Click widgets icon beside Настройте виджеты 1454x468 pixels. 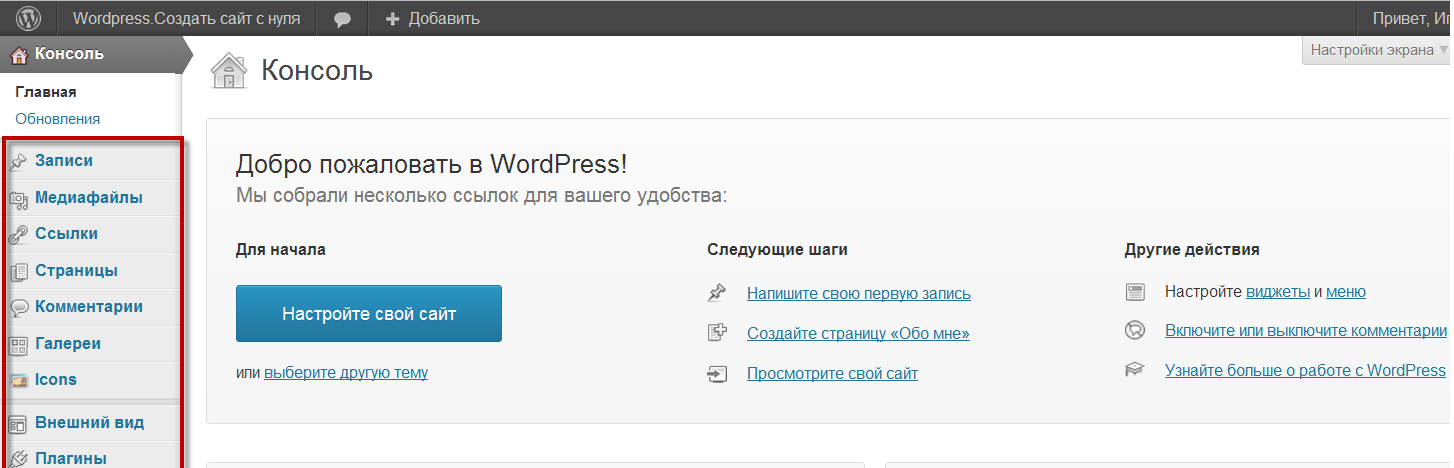point(1134,292)
